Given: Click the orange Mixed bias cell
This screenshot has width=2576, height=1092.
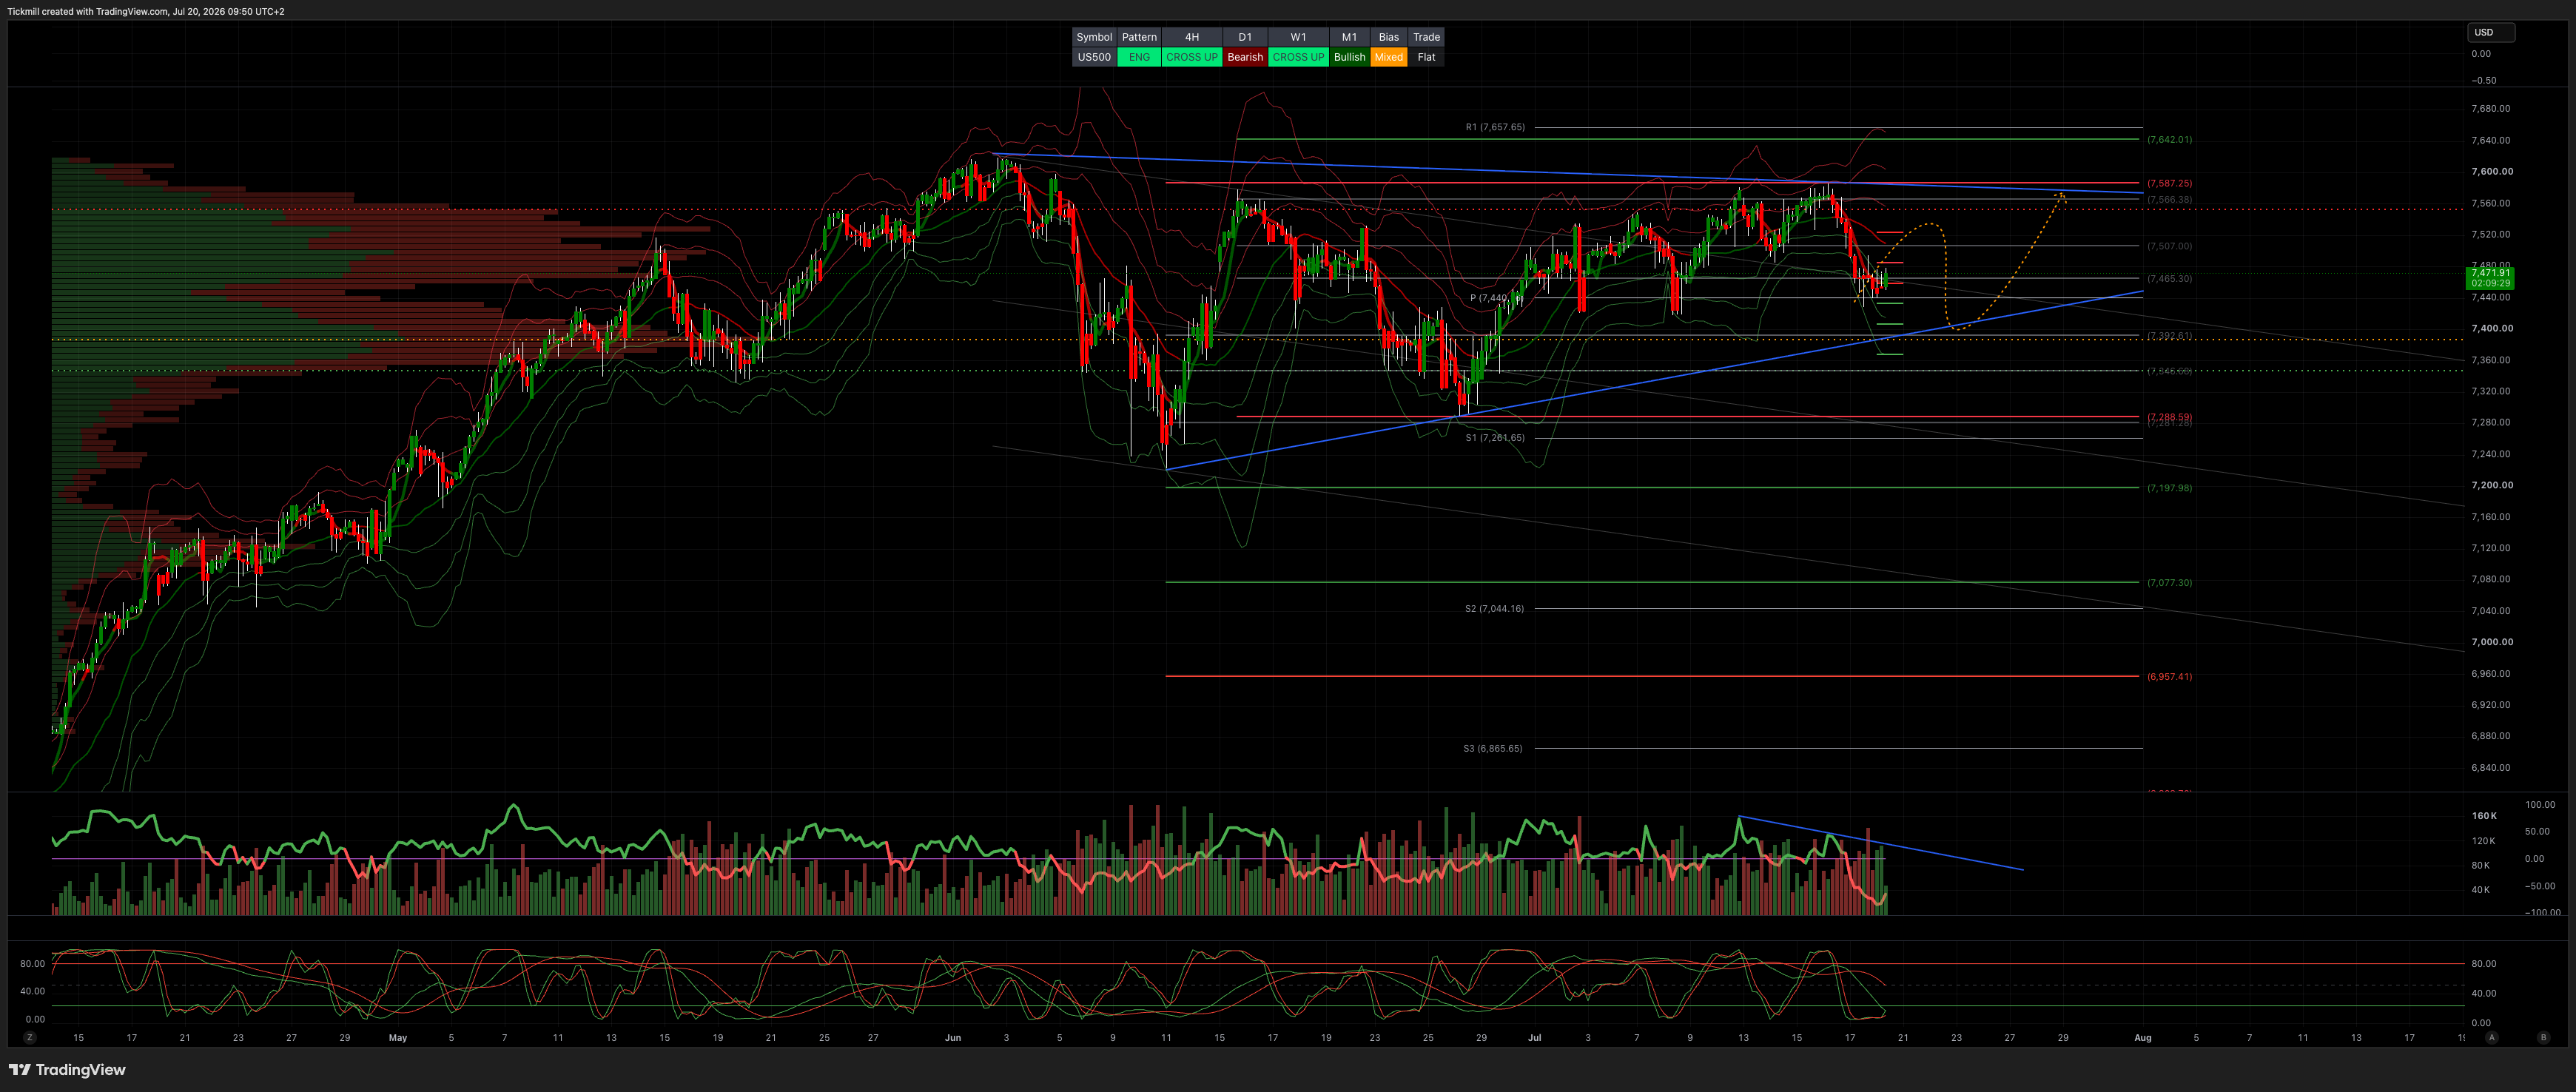Looking at the screenshot, I should click(1388, 57).
